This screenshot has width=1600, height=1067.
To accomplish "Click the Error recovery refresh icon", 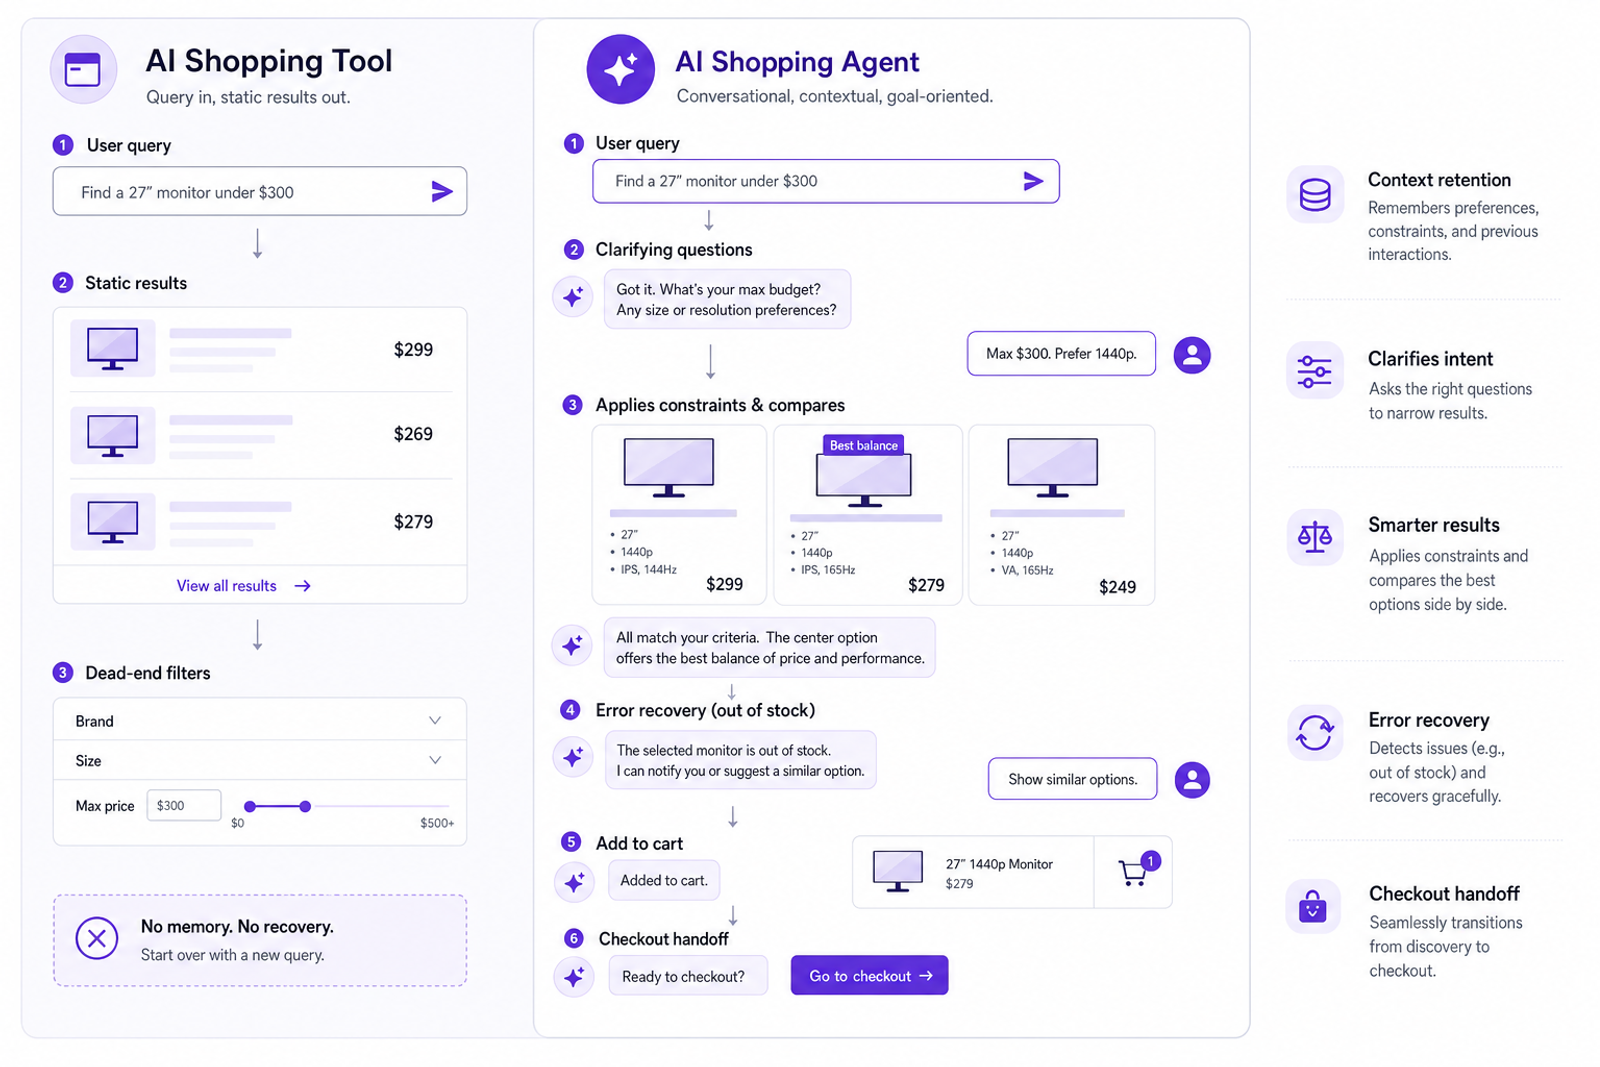I will 1315,733.
